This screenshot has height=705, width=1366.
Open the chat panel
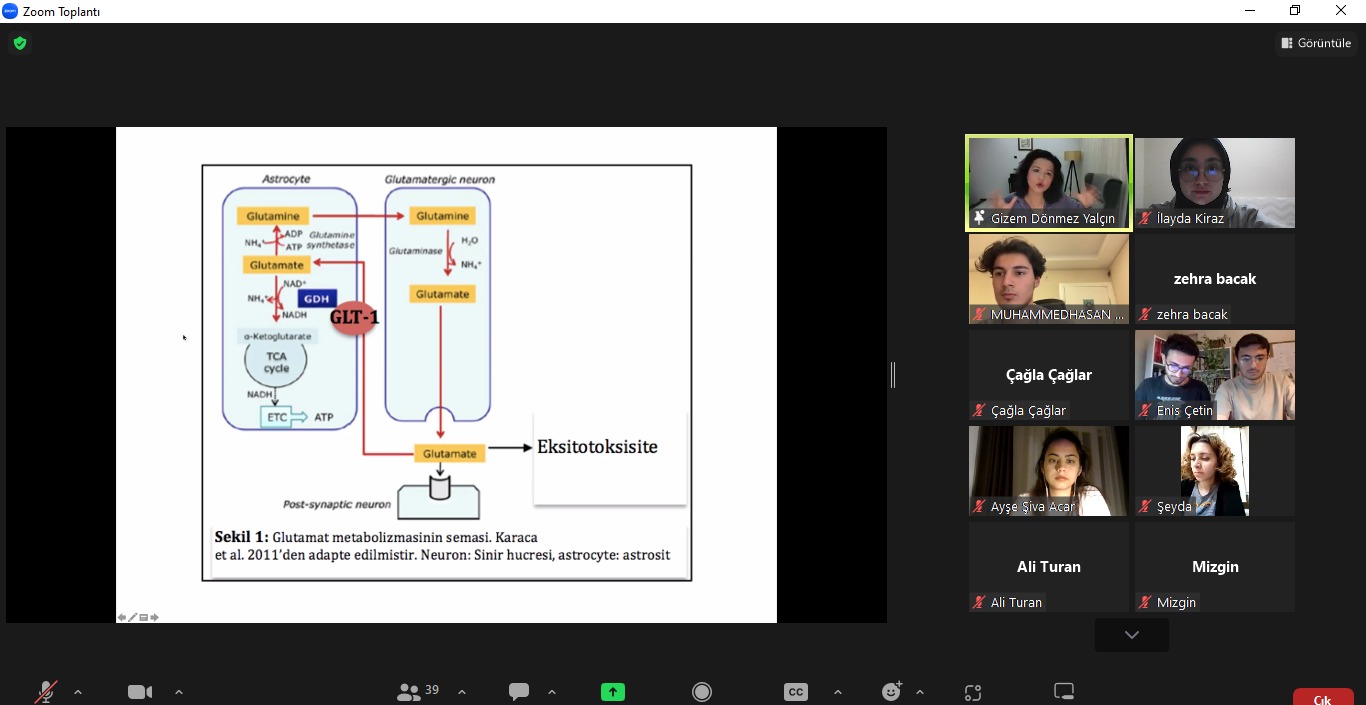pyautogui.click(x=518, y=692)
